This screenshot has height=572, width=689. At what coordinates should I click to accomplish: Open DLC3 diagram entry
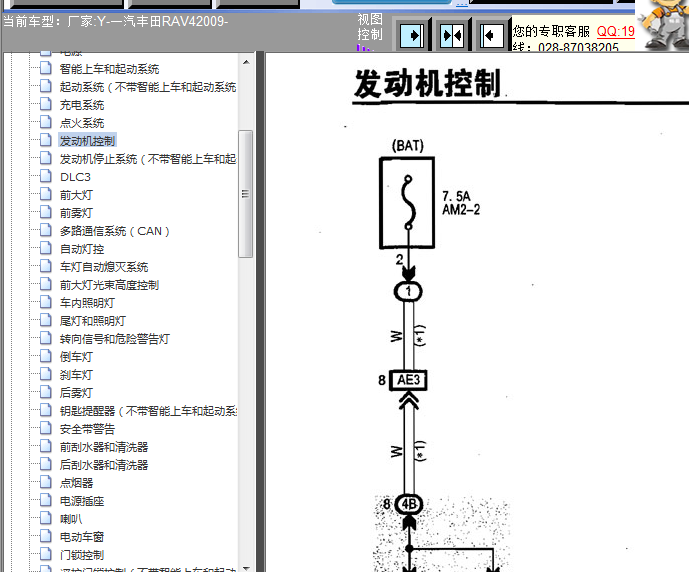tap(75, 177)
